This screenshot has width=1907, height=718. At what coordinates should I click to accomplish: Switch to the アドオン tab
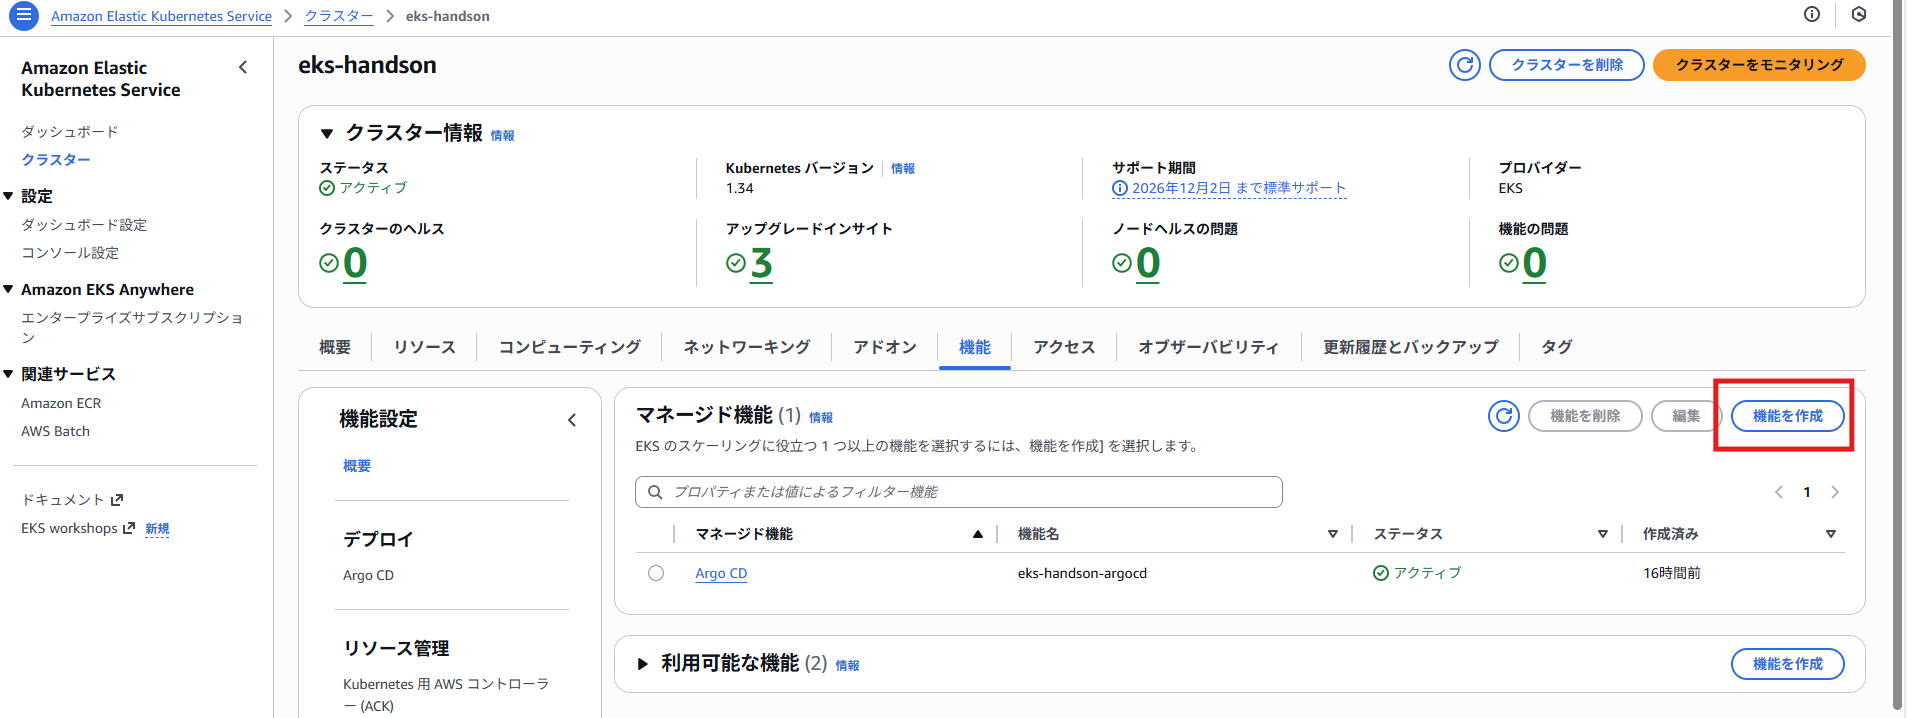click(x=885, y=347)
